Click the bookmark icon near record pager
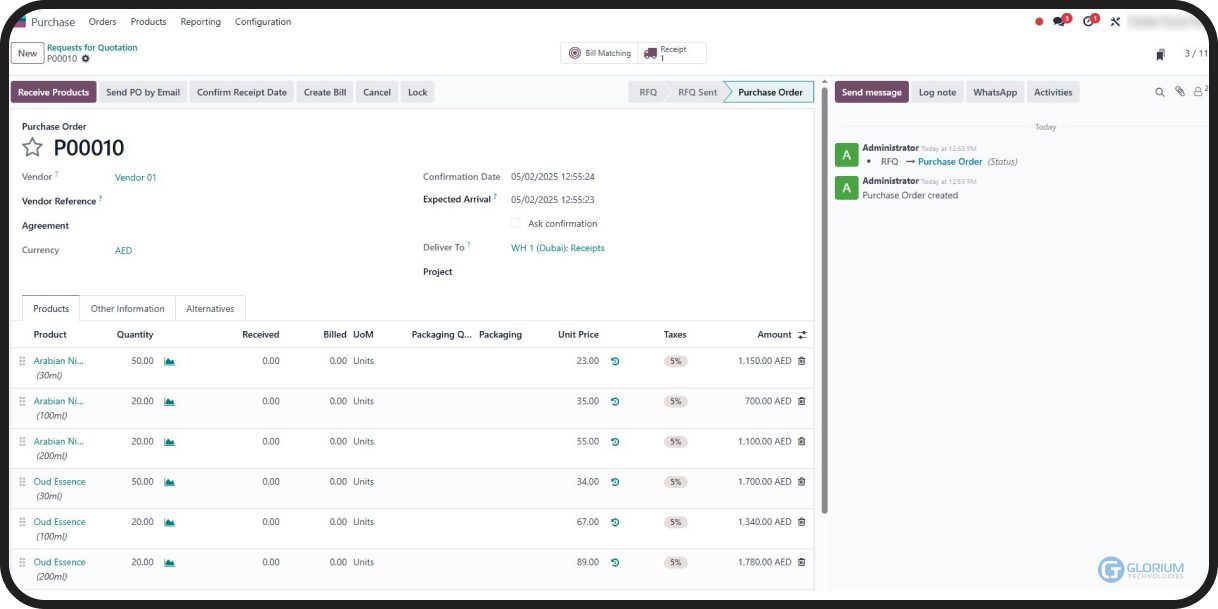This screenshot has height=609, width=1218. click(1160, 54)
